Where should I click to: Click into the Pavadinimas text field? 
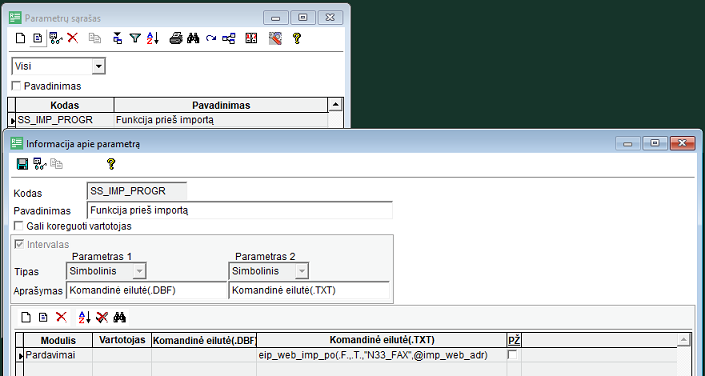coord(239,210)
